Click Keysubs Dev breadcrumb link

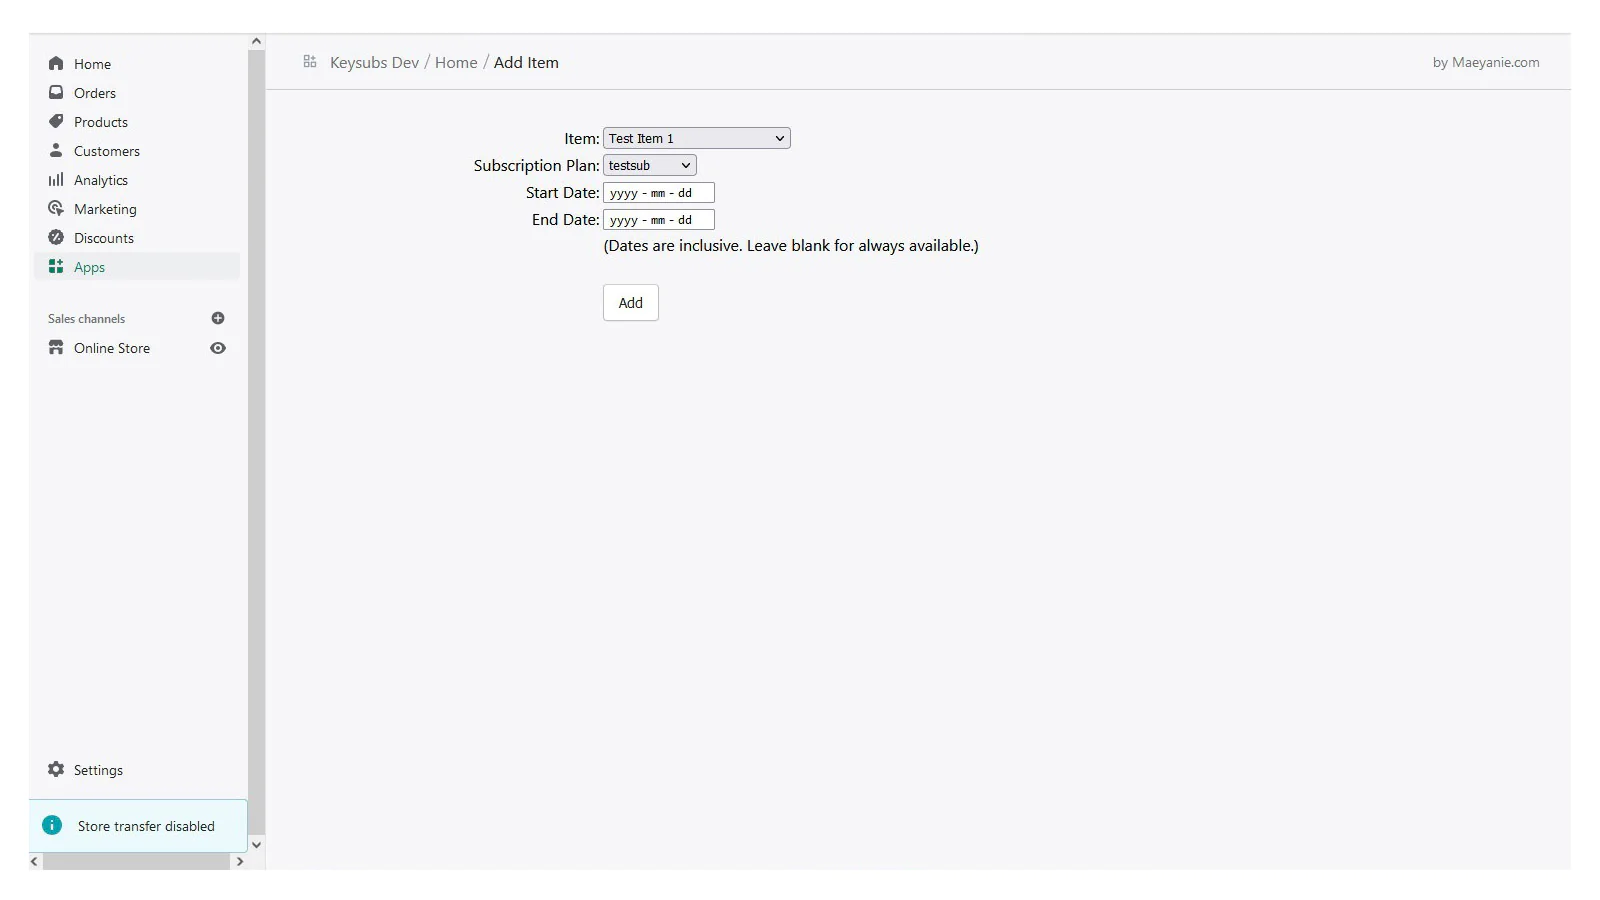pyautogui.click(x=375, y=62)
